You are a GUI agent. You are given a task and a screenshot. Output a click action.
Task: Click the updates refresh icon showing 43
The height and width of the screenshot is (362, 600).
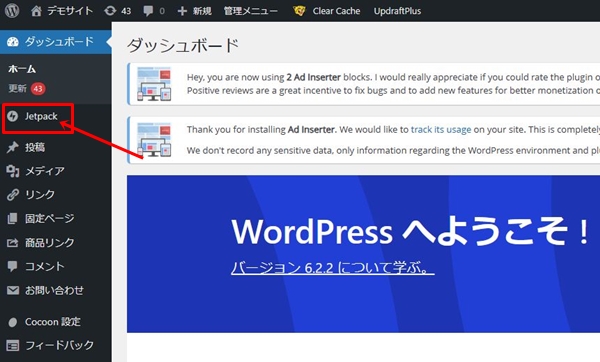(110, 11)
